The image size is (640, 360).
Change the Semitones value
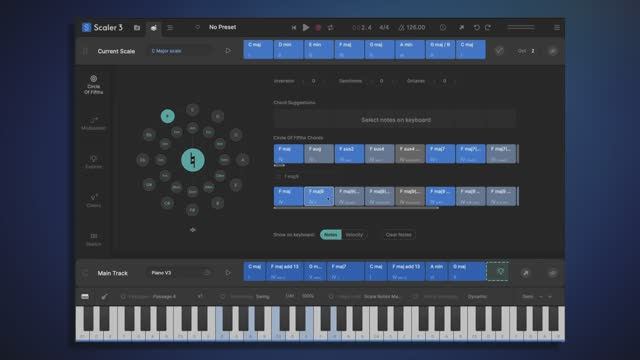pos(381,81)
